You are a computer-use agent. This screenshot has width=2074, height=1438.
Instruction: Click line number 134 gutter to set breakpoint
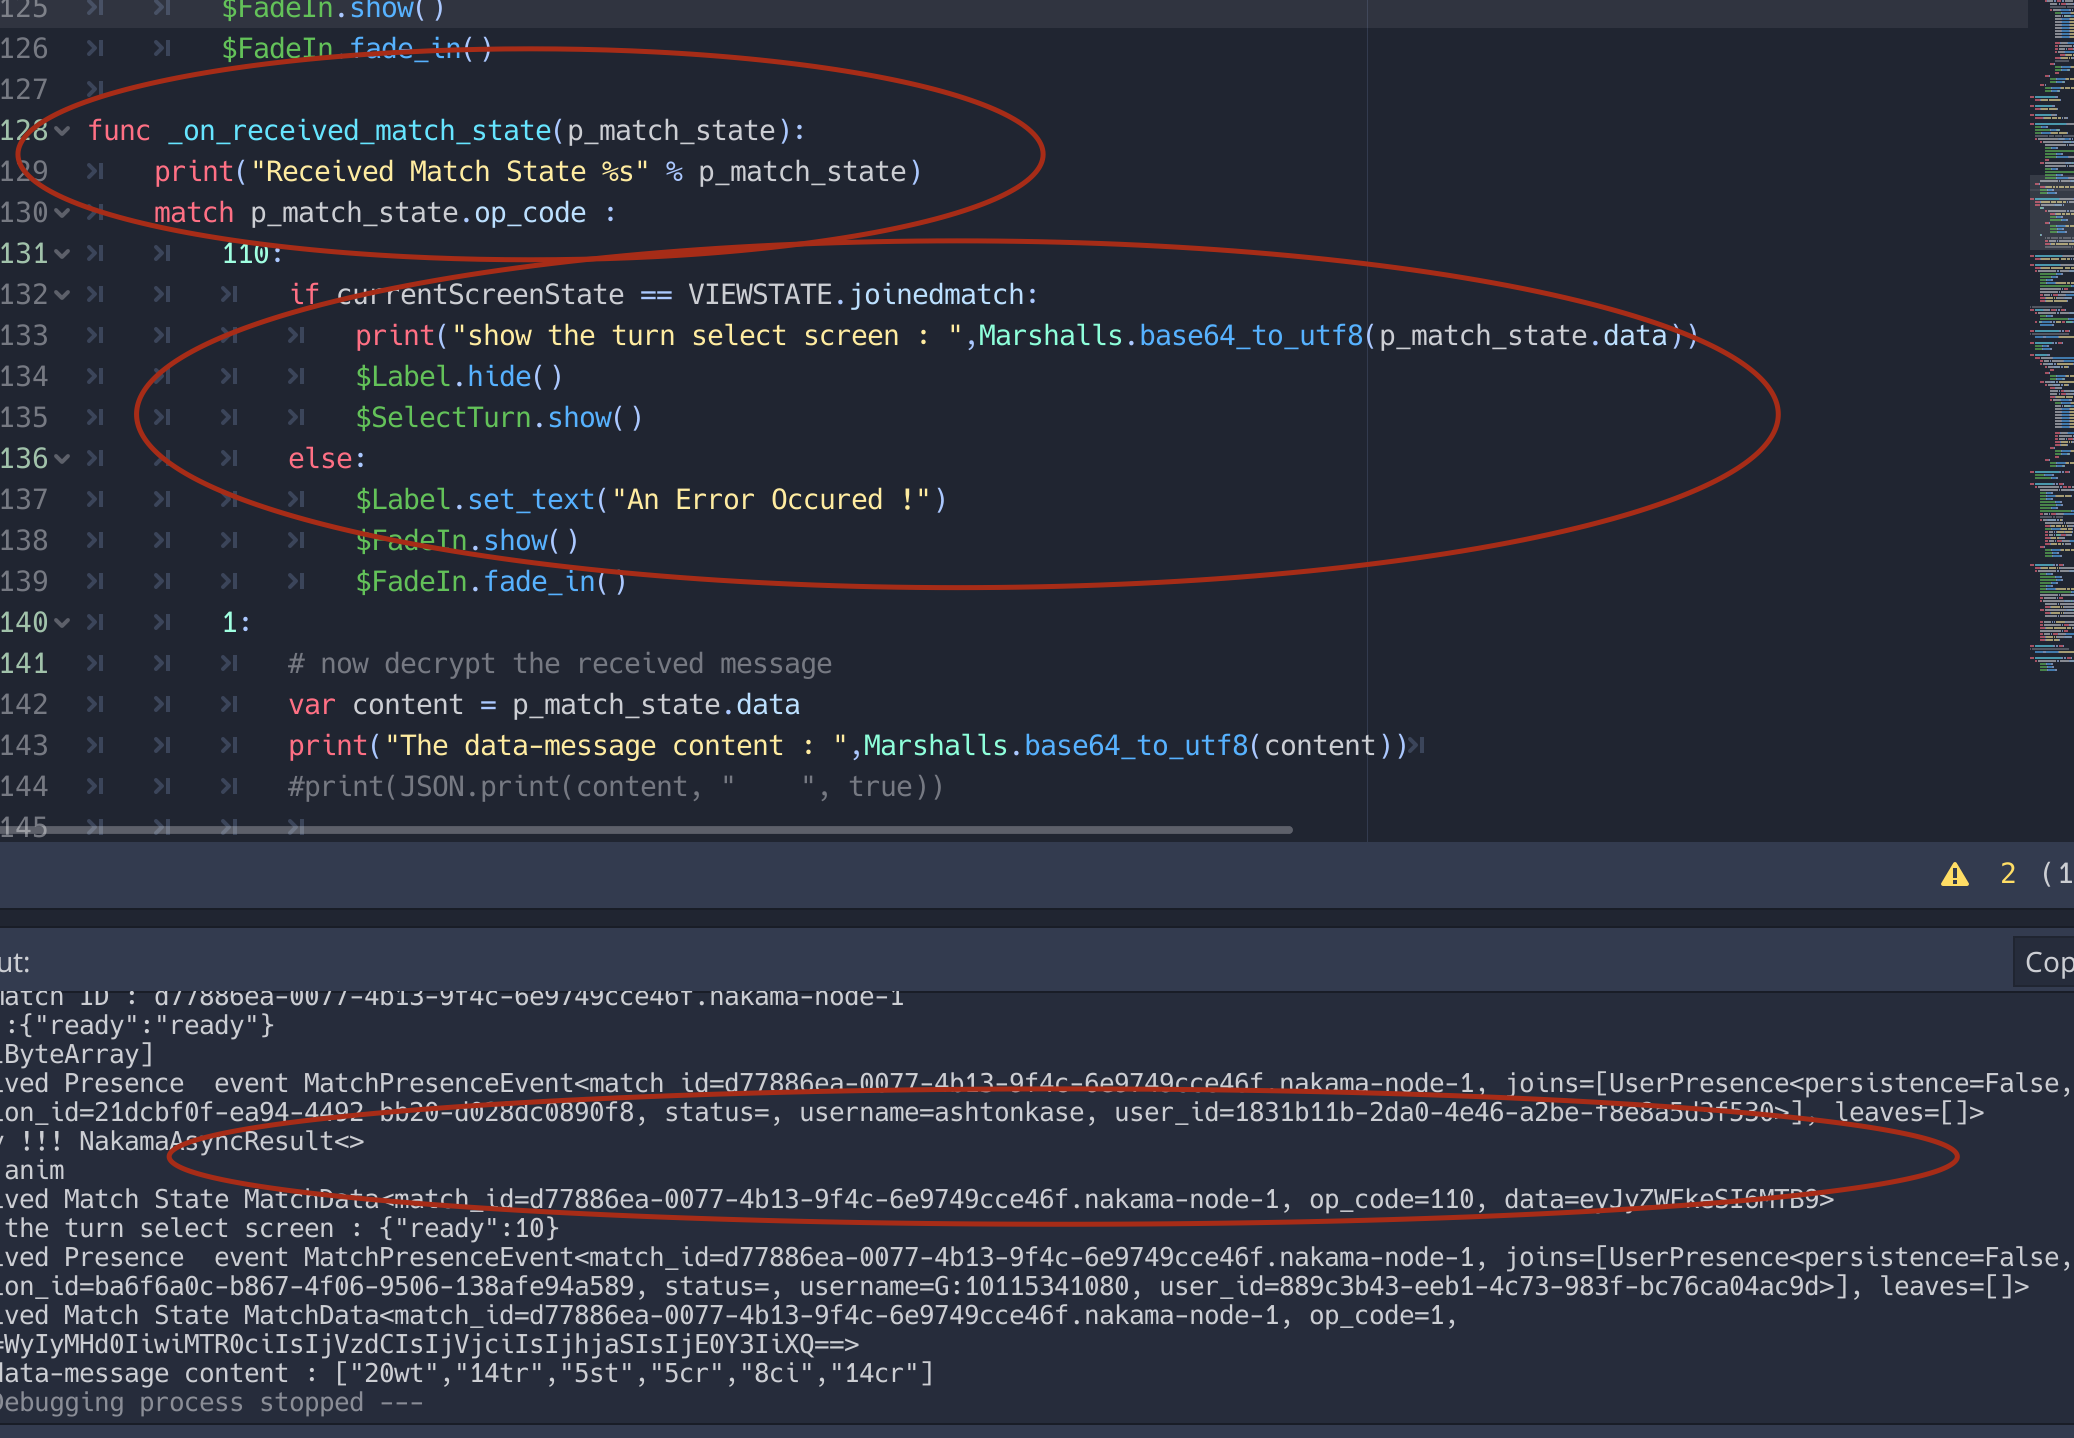(x=27, y=376)
